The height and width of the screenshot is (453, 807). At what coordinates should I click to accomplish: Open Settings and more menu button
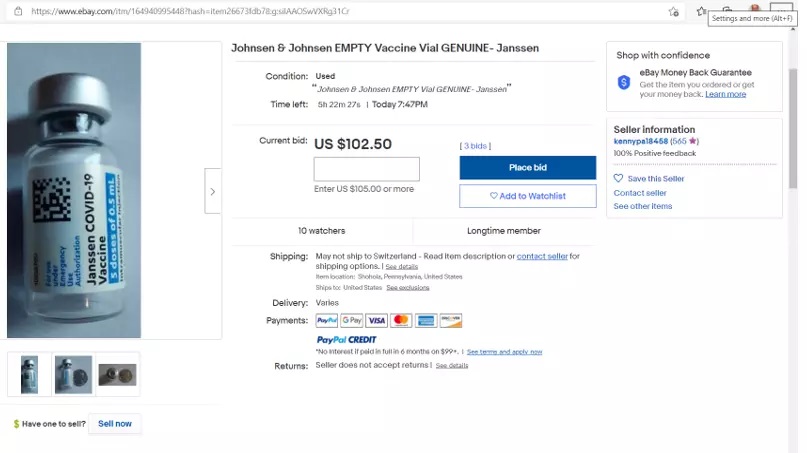781,8
